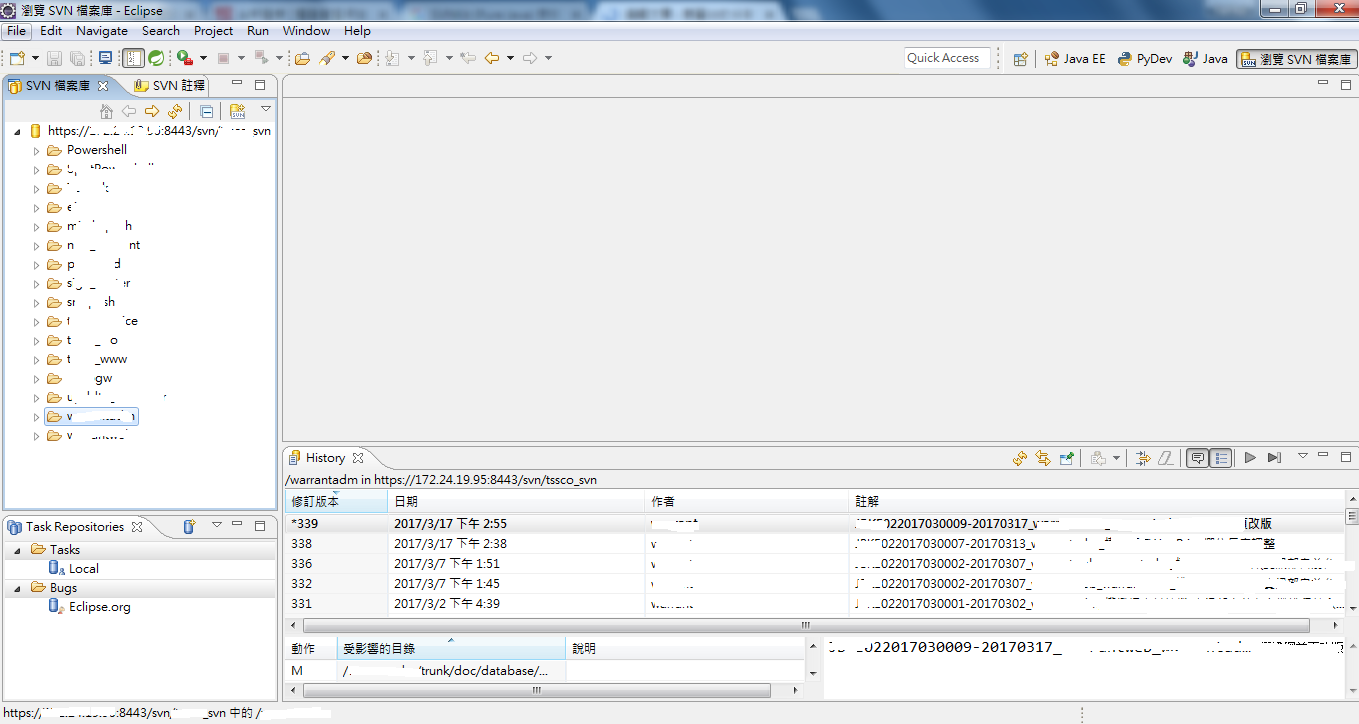
Task: Click the Spring green leaf toolbar icon
Action: [x=156, y=59]
